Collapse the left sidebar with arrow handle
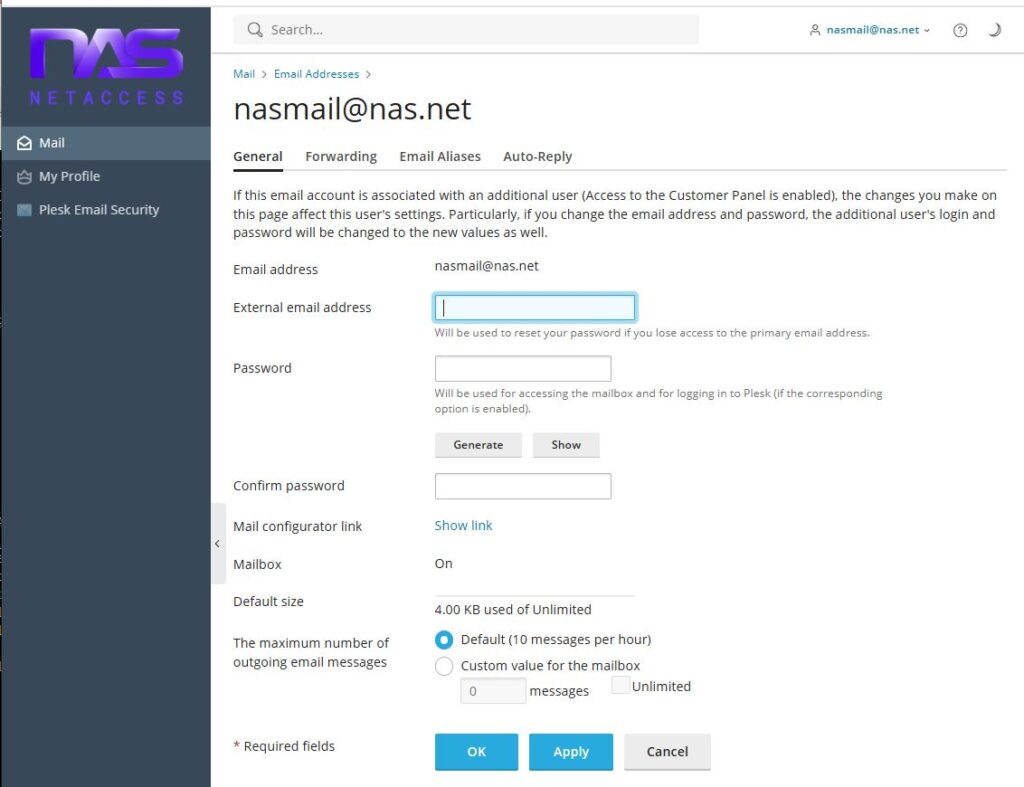Viewport: 1024px width, 787px height. pyautogui.click(x=217, y=544)
